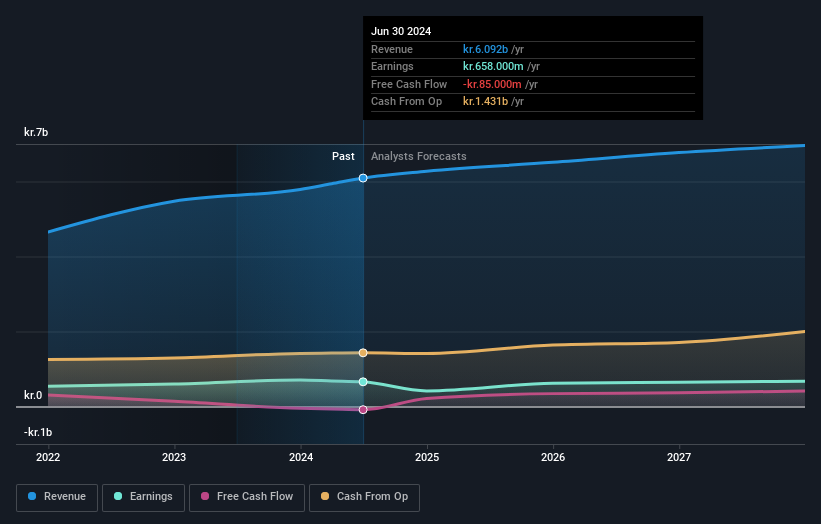Click the kr.658.000m earnings value
The image size is (821, 524).
pos(493,66)
